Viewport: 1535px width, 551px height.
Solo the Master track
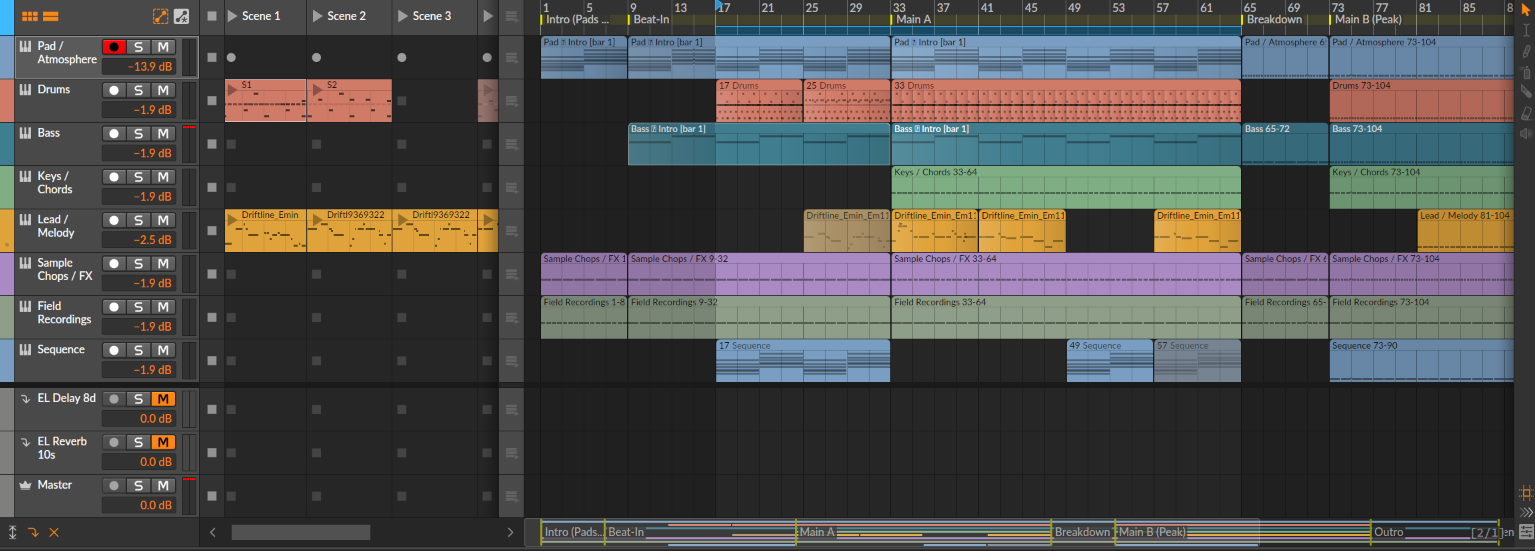click(x=138, y=486)
